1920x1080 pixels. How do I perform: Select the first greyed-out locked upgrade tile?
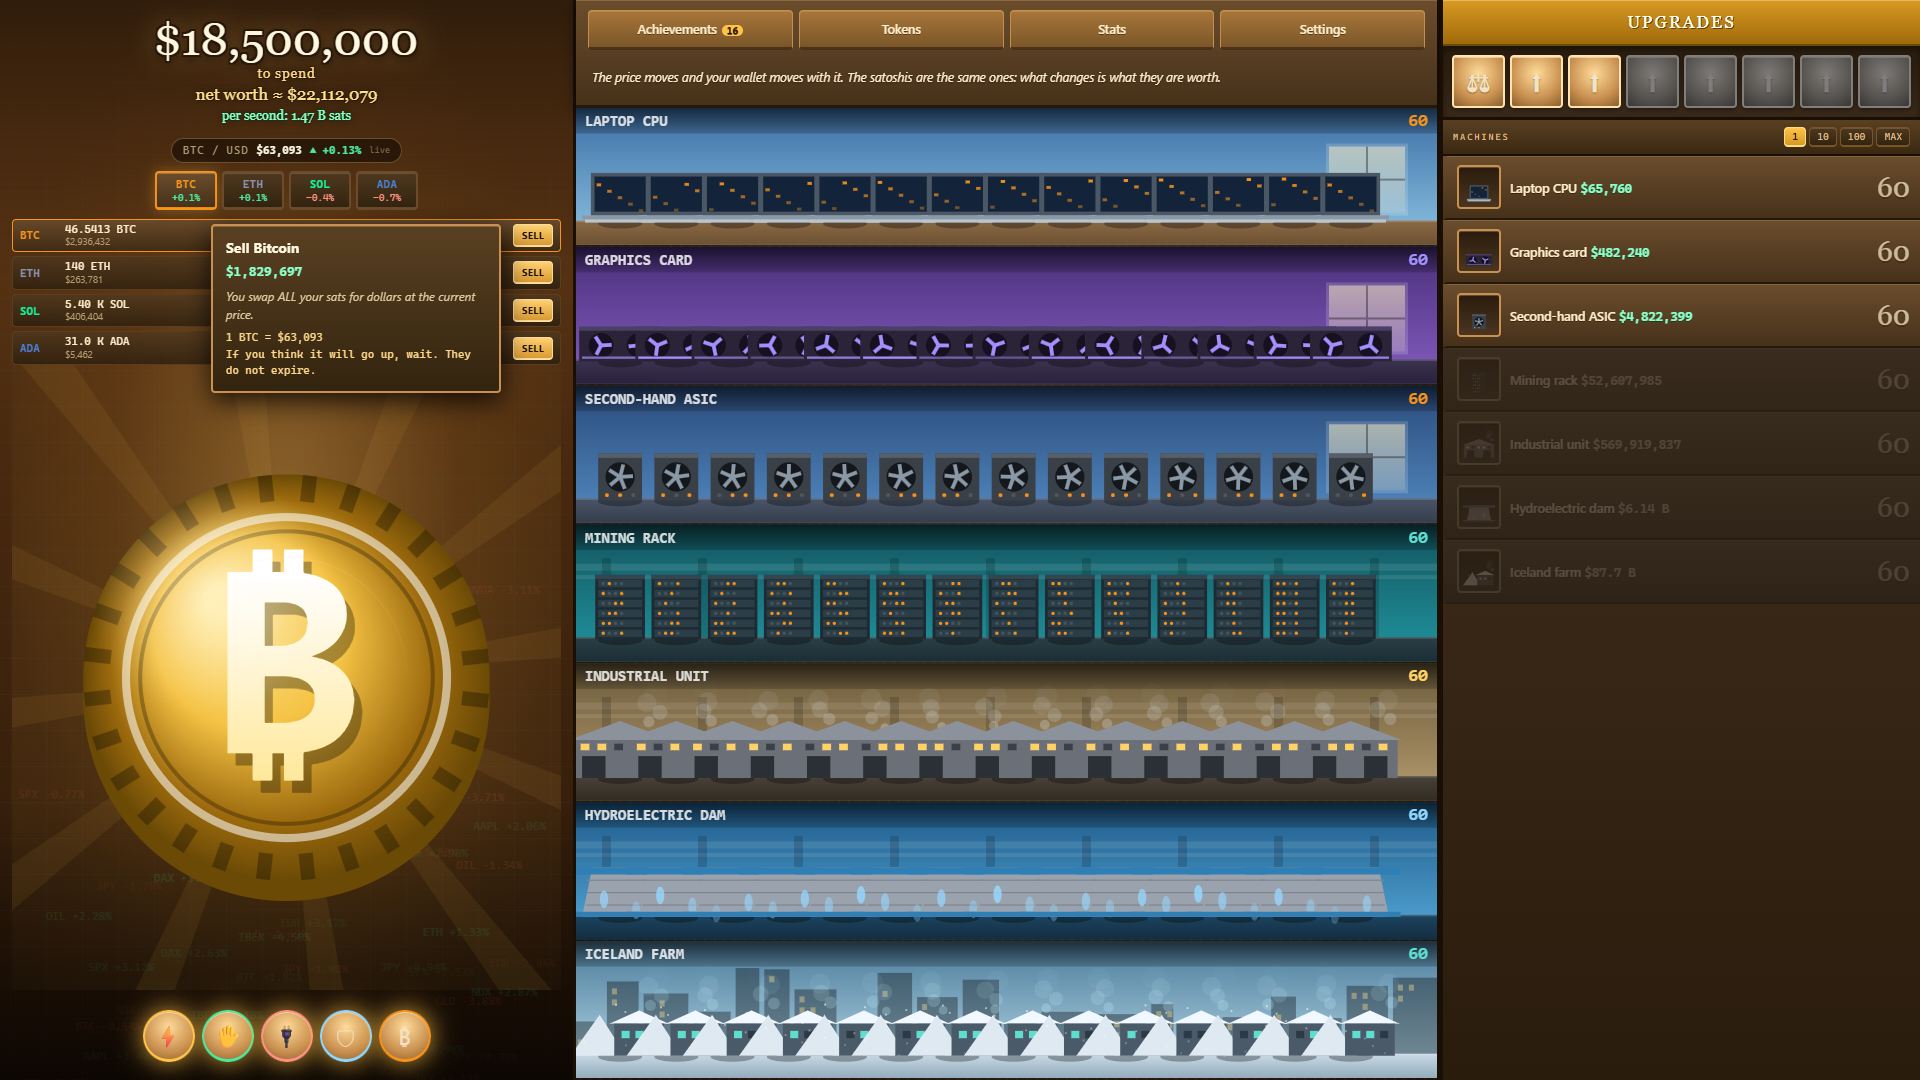click(x=1652, y=82)
